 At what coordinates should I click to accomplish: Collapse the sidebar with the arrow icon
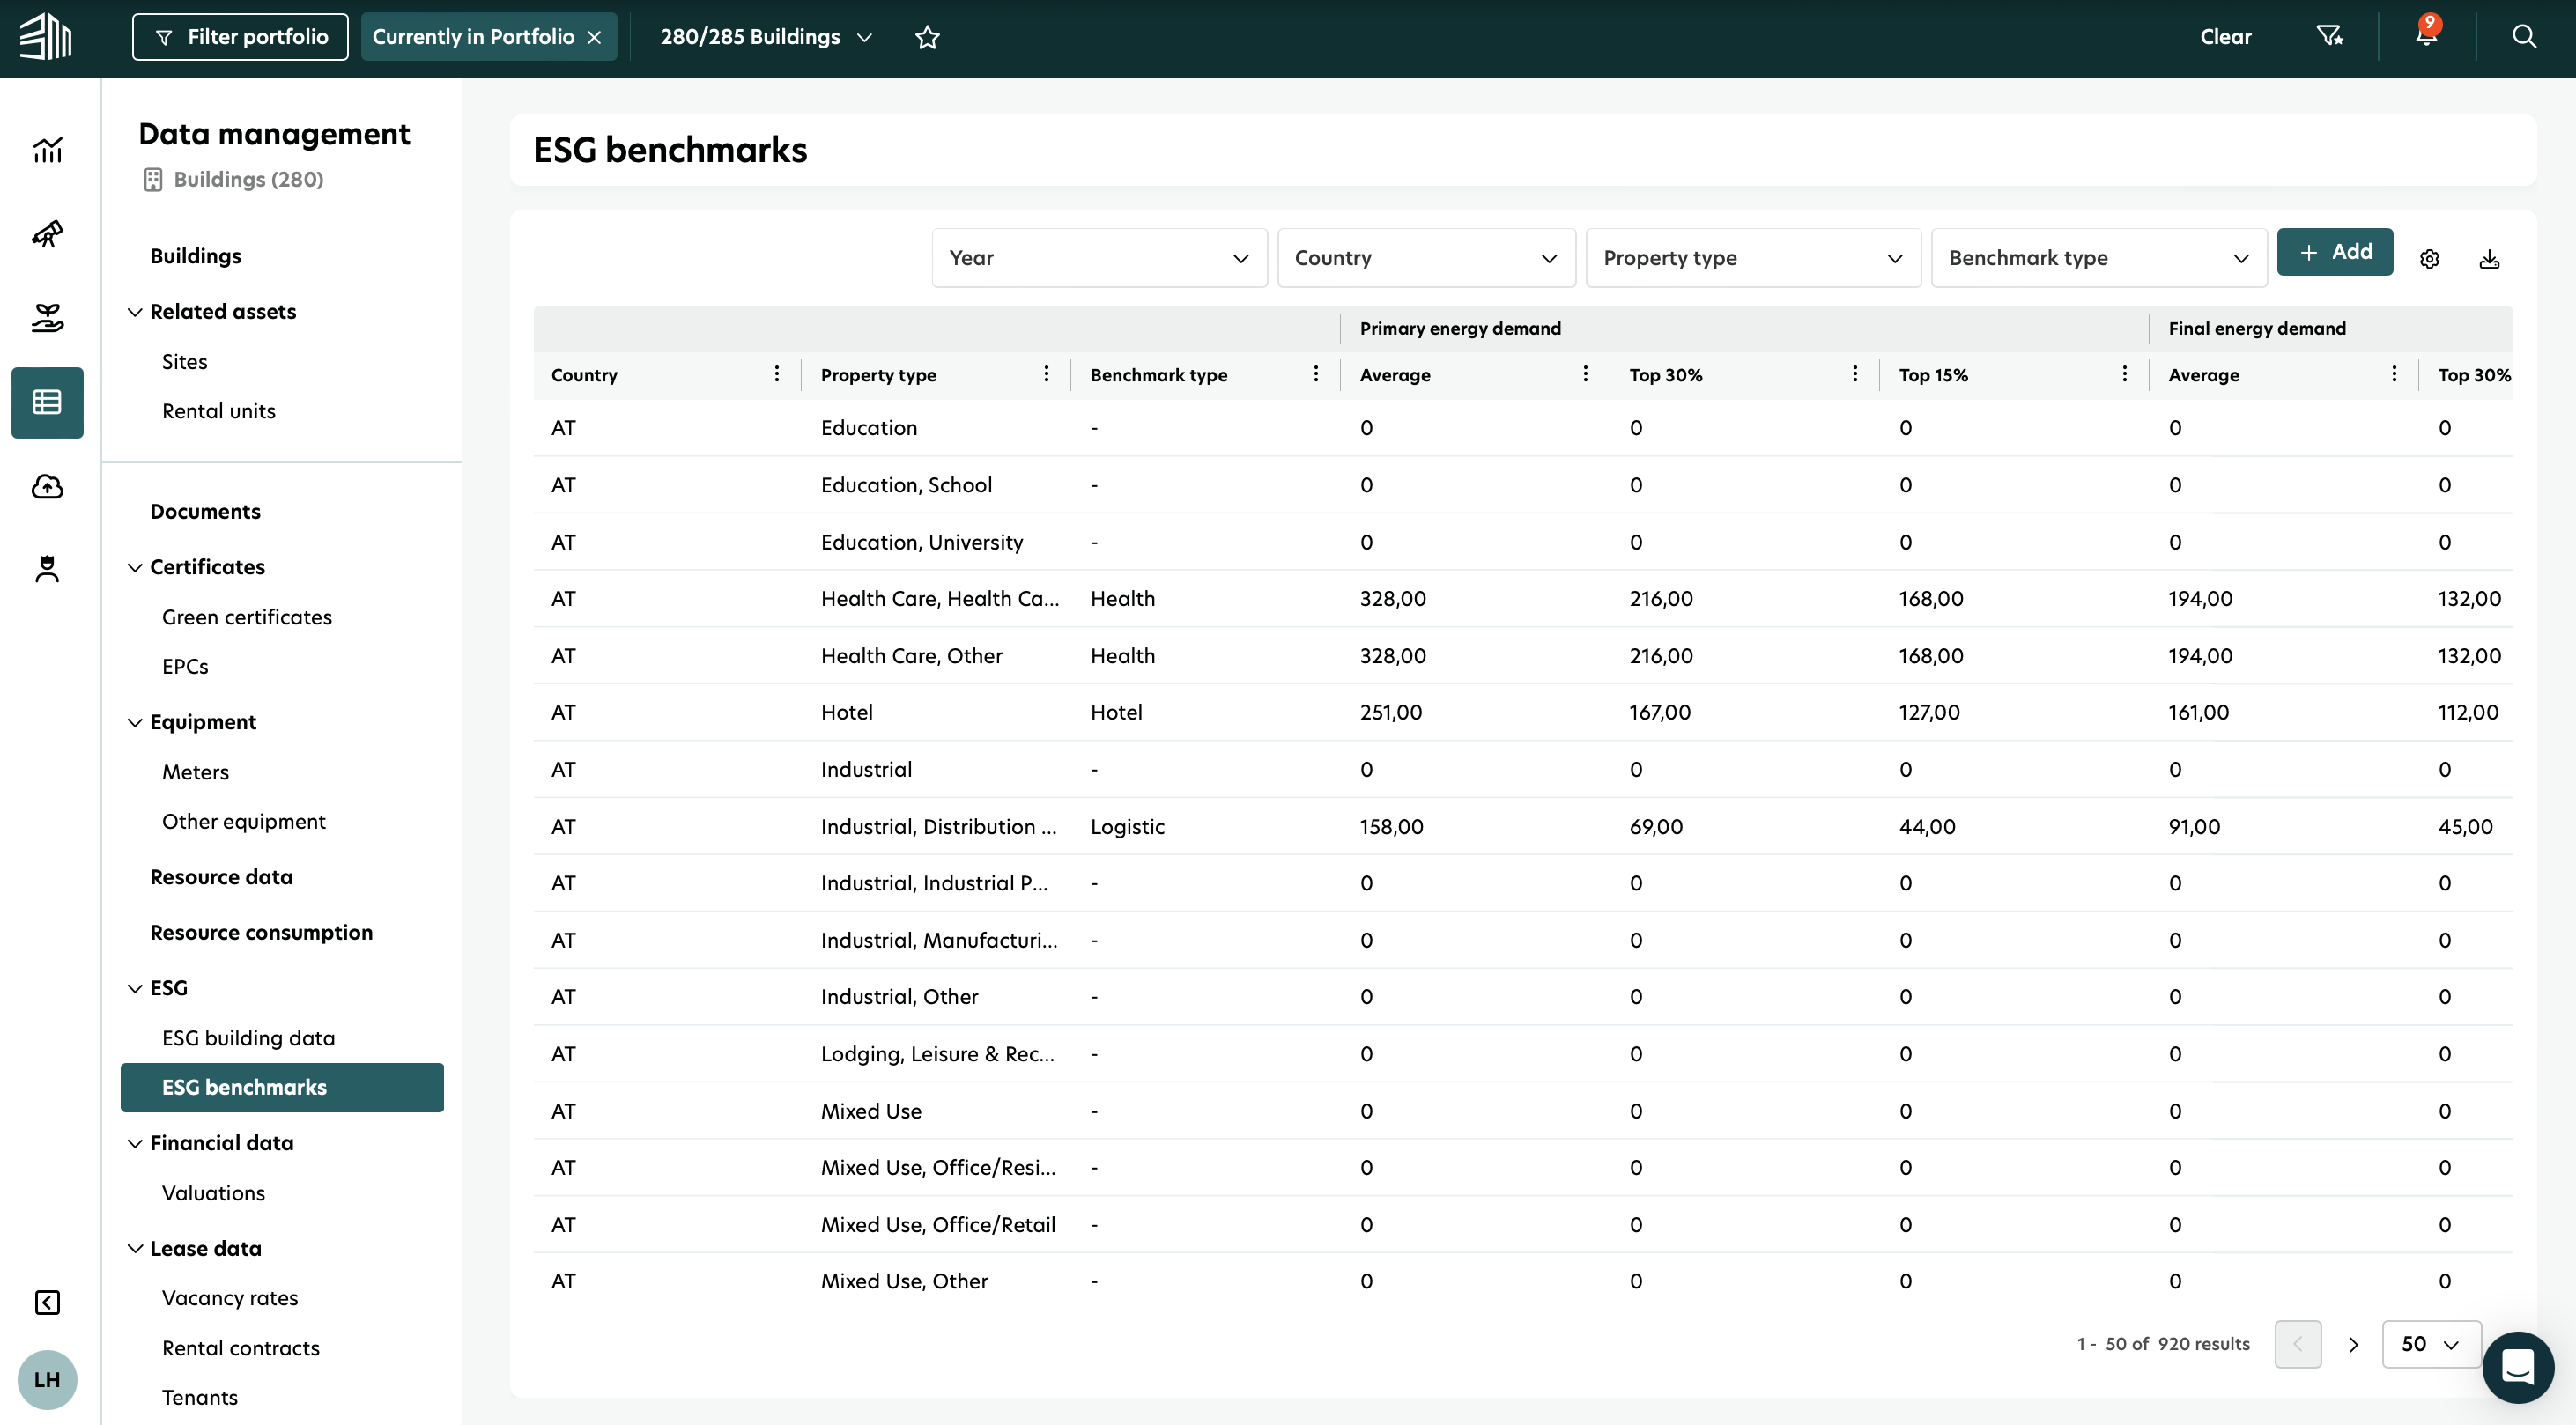click(x=47, y=1302)
